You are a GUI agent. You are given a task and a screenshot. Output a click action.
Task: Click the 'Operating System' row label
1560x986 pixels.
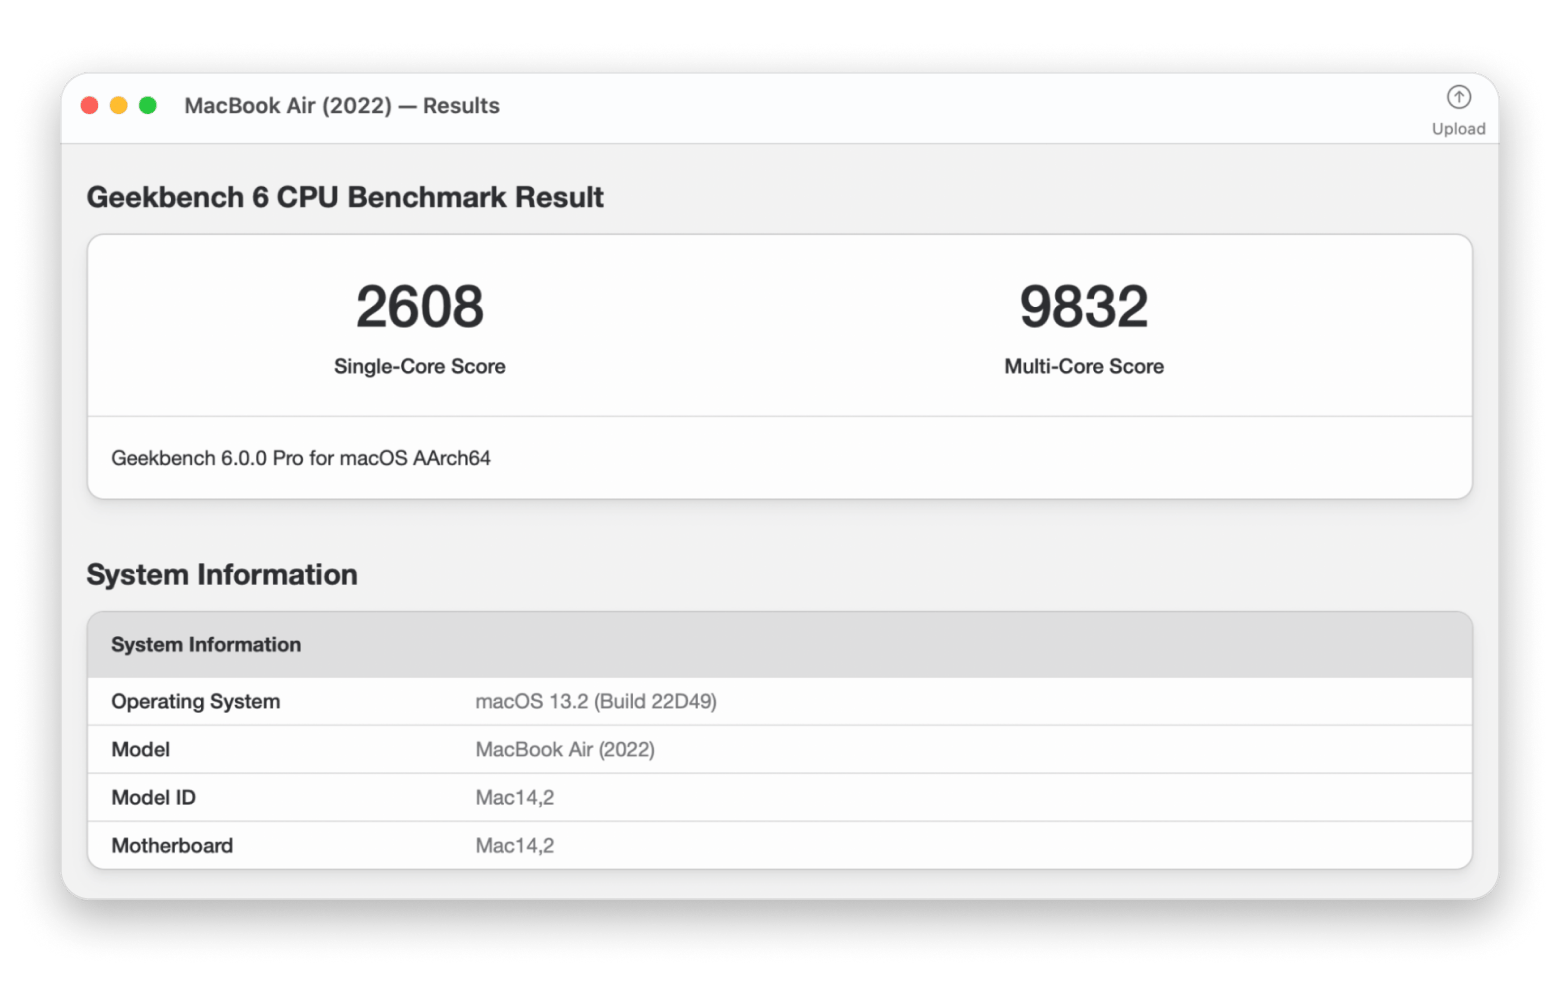click(196, 702)
